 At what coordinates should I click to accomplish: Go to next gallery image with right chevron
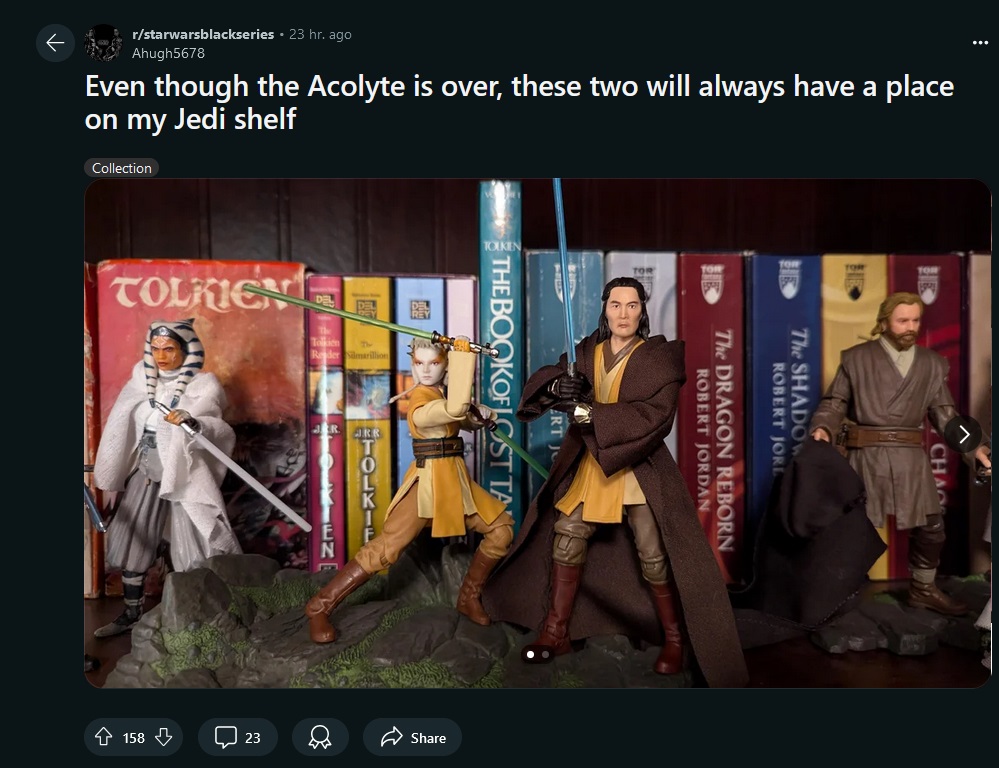pyautogui.click(x=963, y=435)
